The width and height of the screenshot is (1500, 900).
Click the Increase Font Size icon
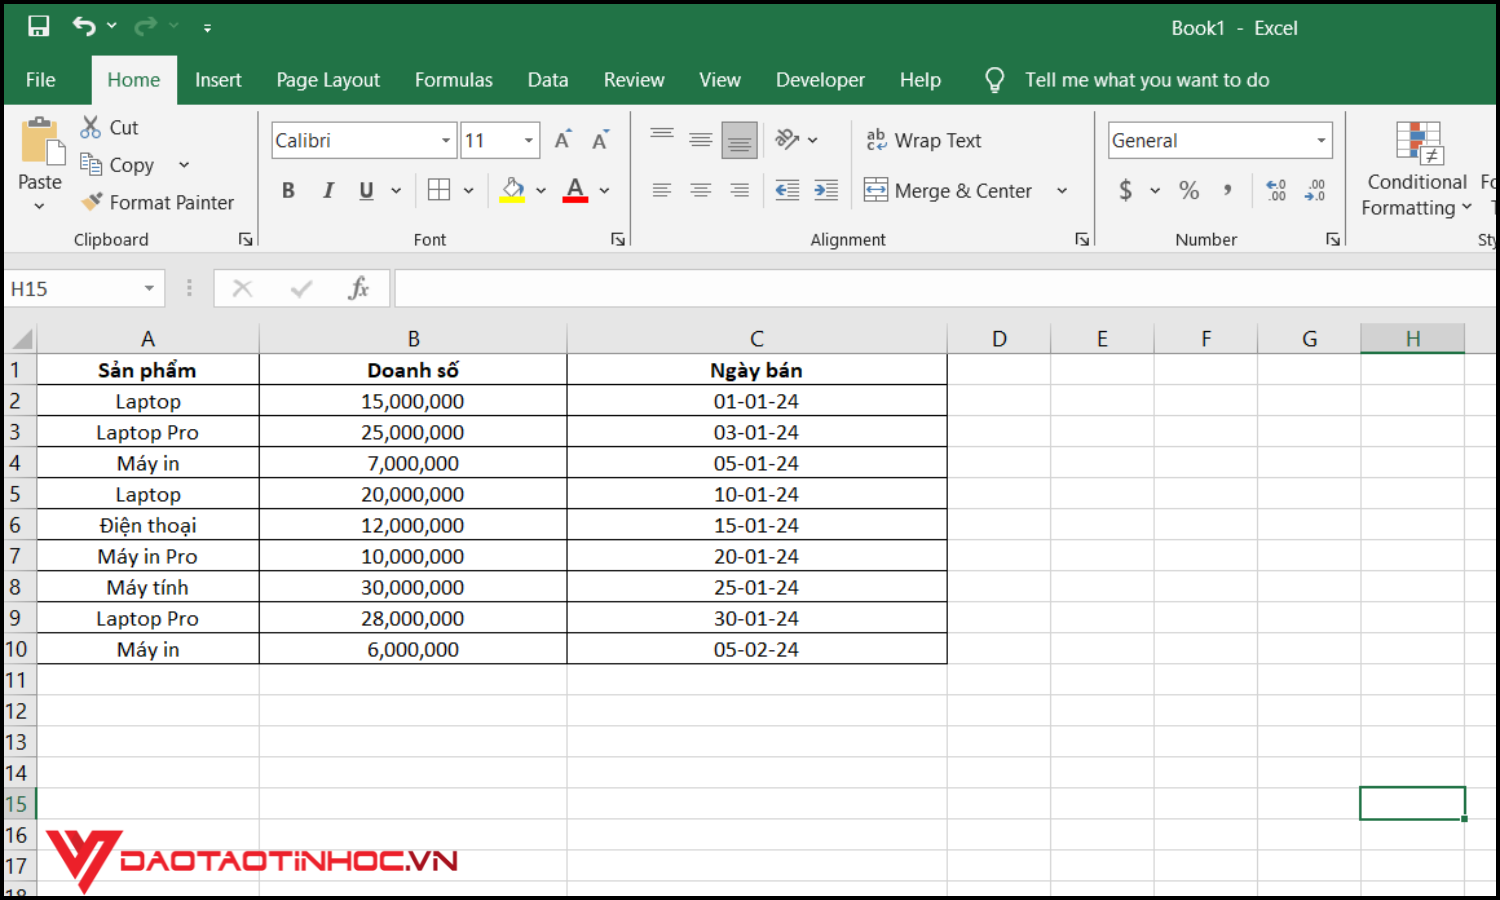pos(563,140)
